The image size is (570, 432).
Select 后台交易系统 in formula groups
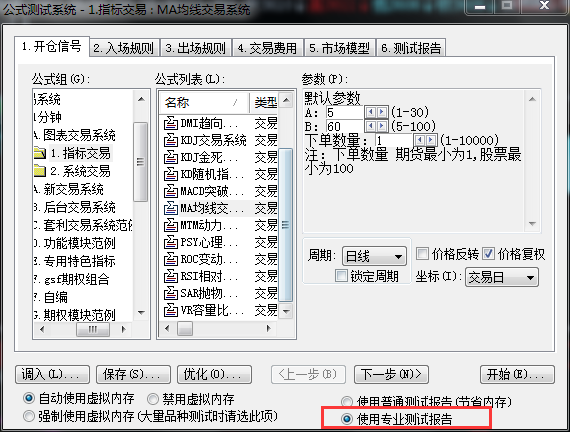75,207
